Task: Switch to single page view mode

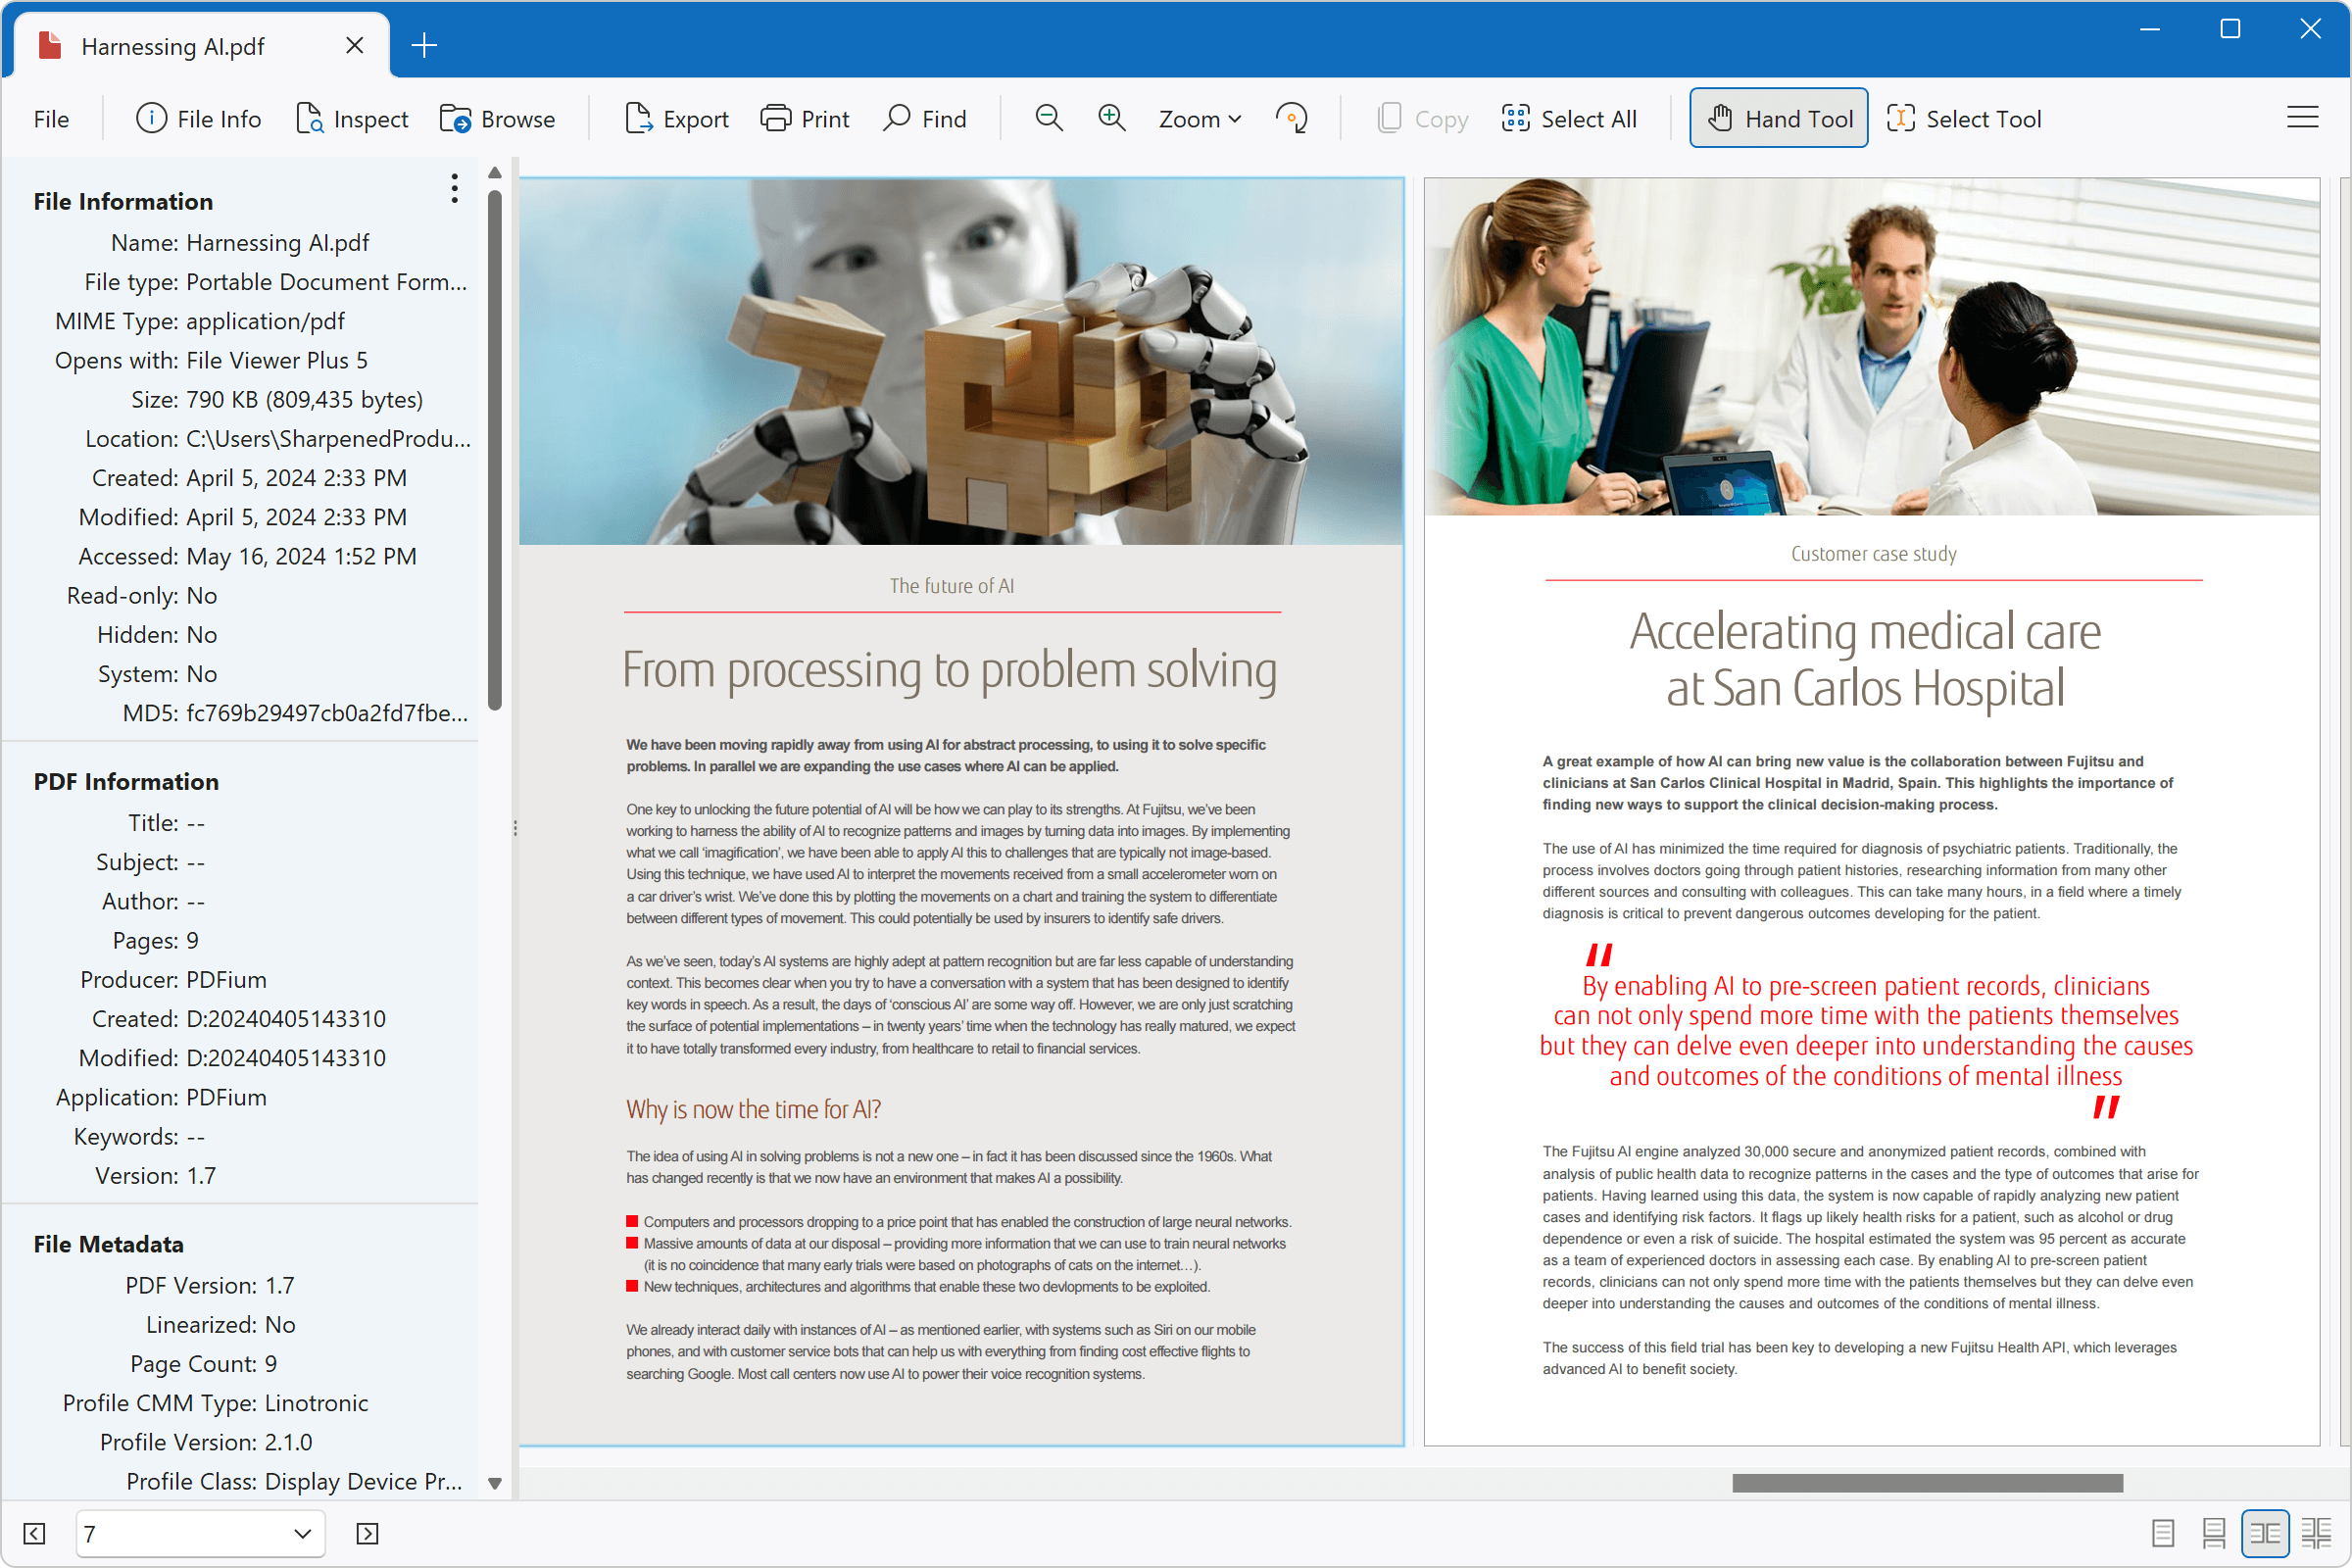Action: [2162, 1532]
